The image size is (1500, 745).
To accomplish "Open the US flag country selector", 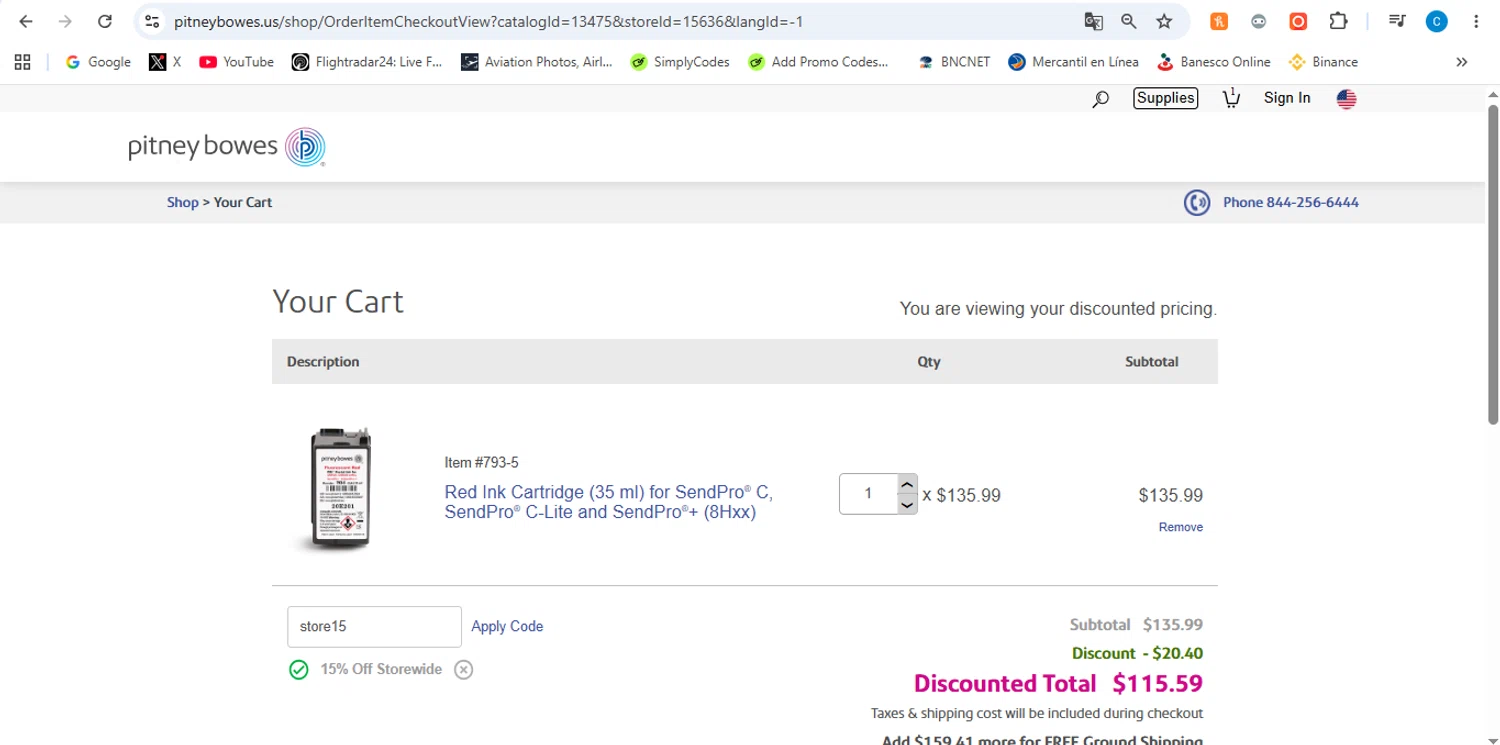I will coord(1346,98).
